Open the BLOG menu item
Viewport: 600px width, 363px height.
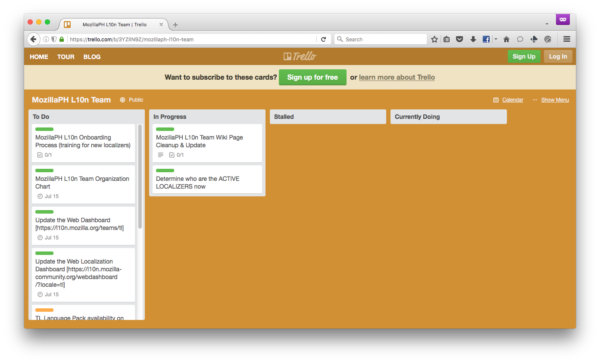coord(92,57)
